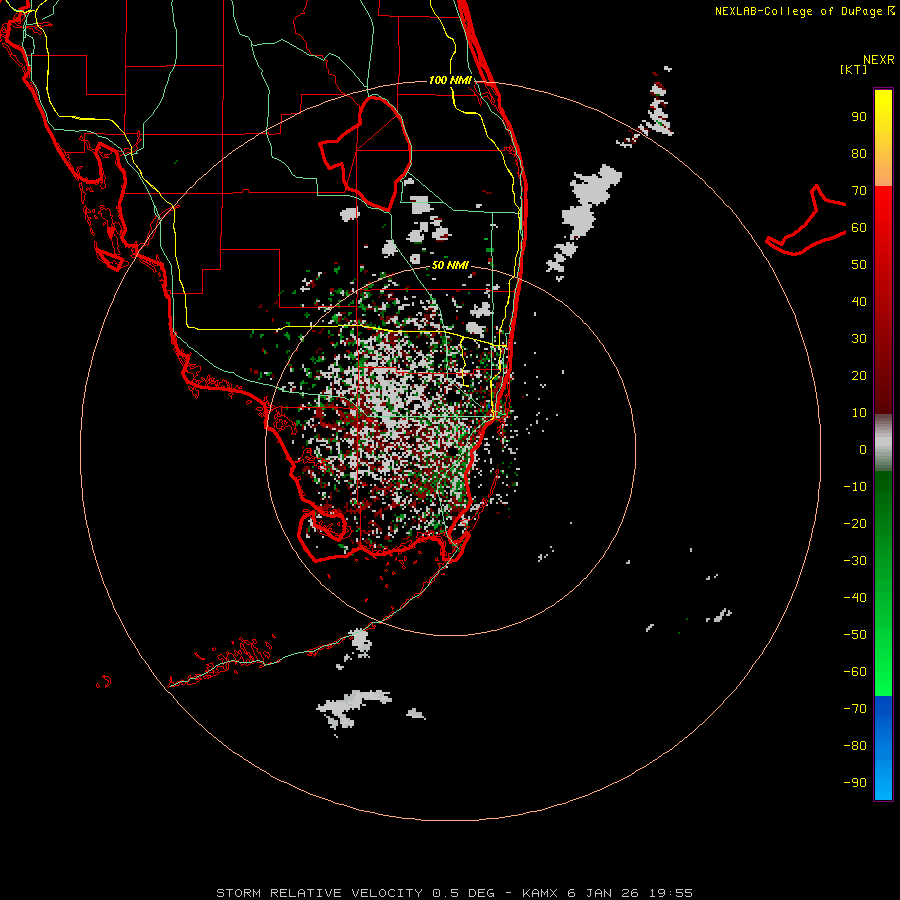The height and width of the screenshot is (900, 900).
Task: Click the 50 value on velocity scale
Action: 859,265
